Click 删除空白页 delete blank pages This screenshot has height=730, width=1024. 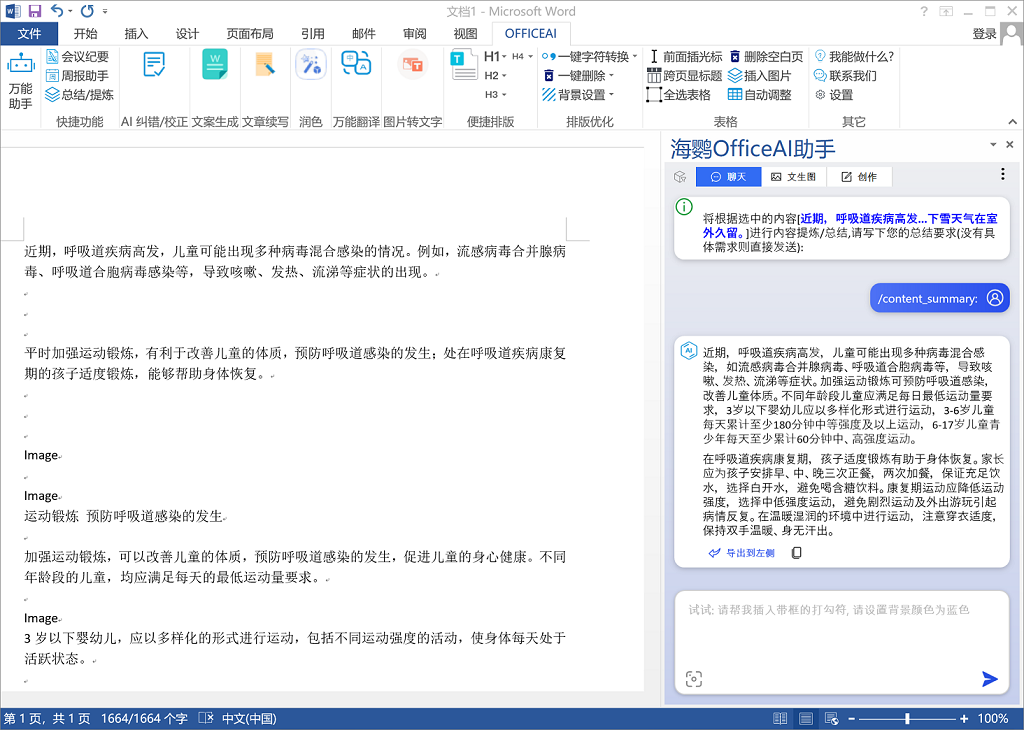click(766, 57)
